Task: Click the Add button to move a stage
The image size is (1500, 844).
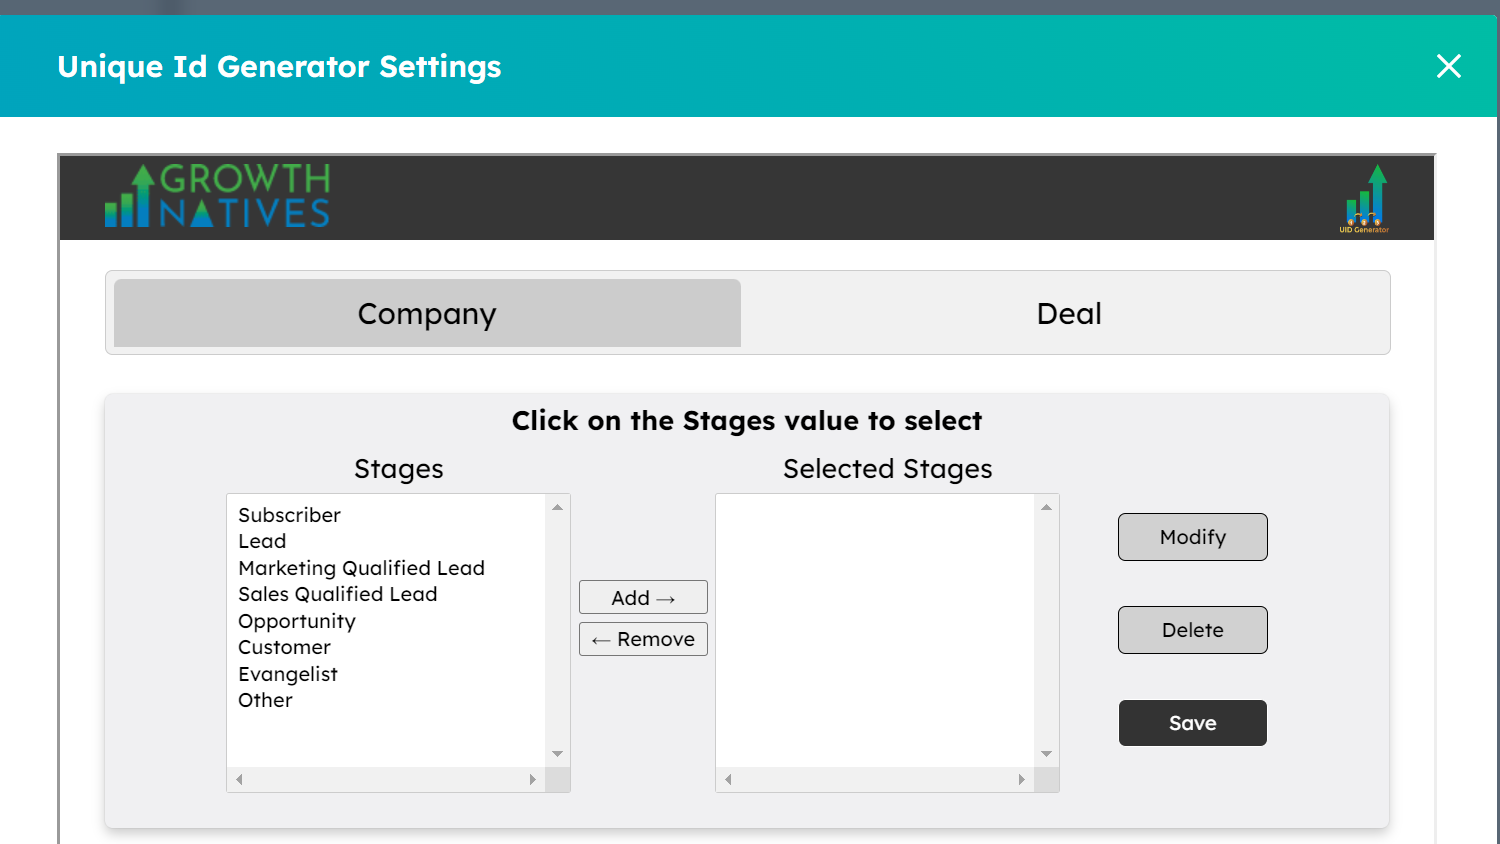Action: (x=643, y=597)
